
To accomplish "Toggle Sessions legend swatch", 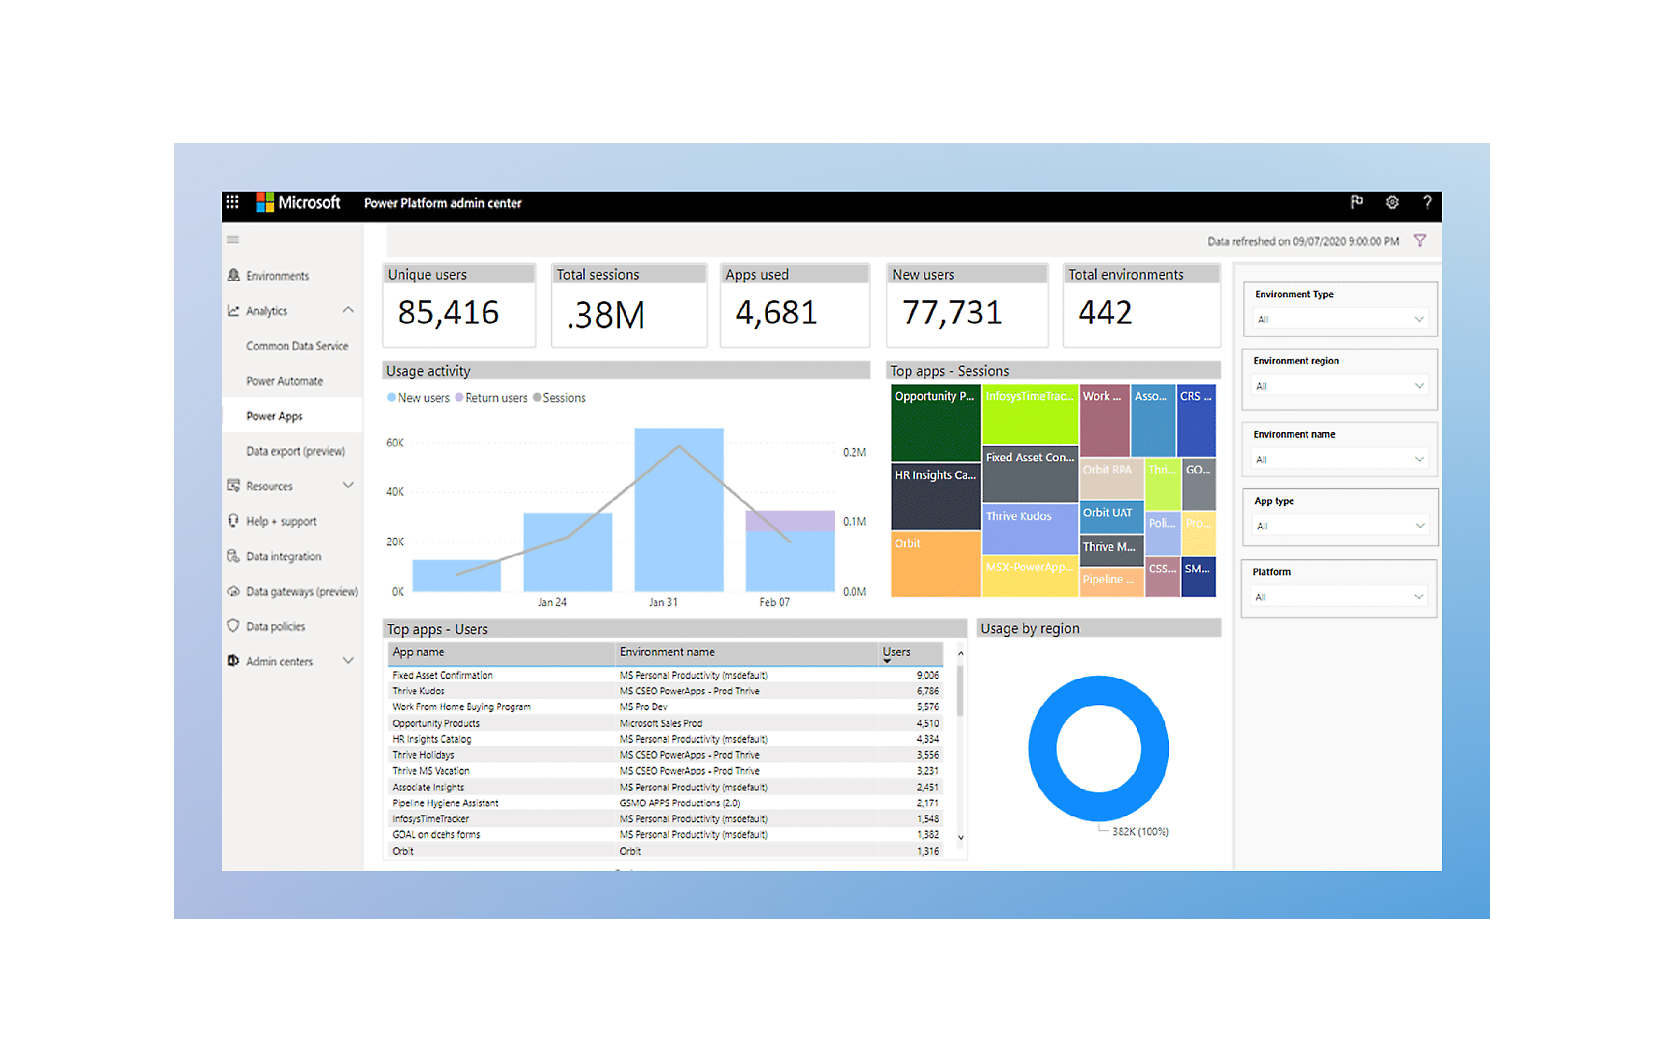I will click(x=537, y=398).
